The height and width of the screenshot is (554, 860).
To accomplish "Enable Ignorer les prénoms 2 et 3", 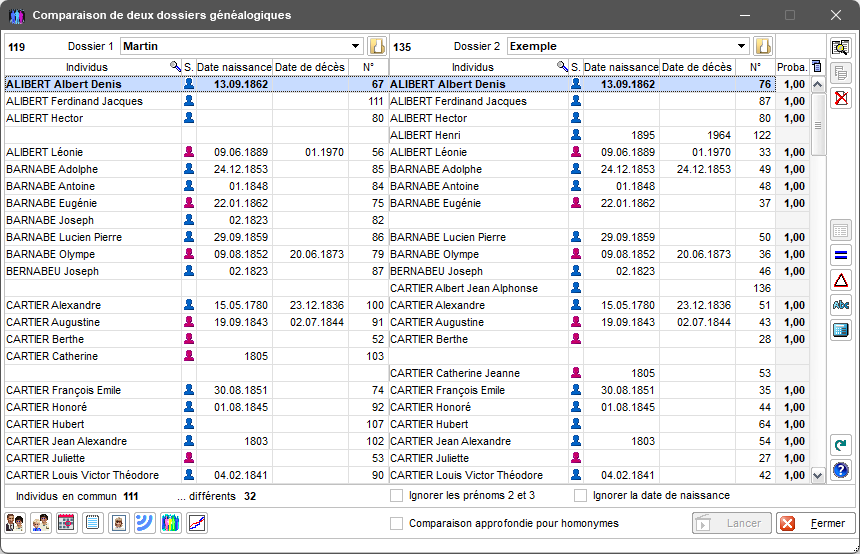I will 396,495.
